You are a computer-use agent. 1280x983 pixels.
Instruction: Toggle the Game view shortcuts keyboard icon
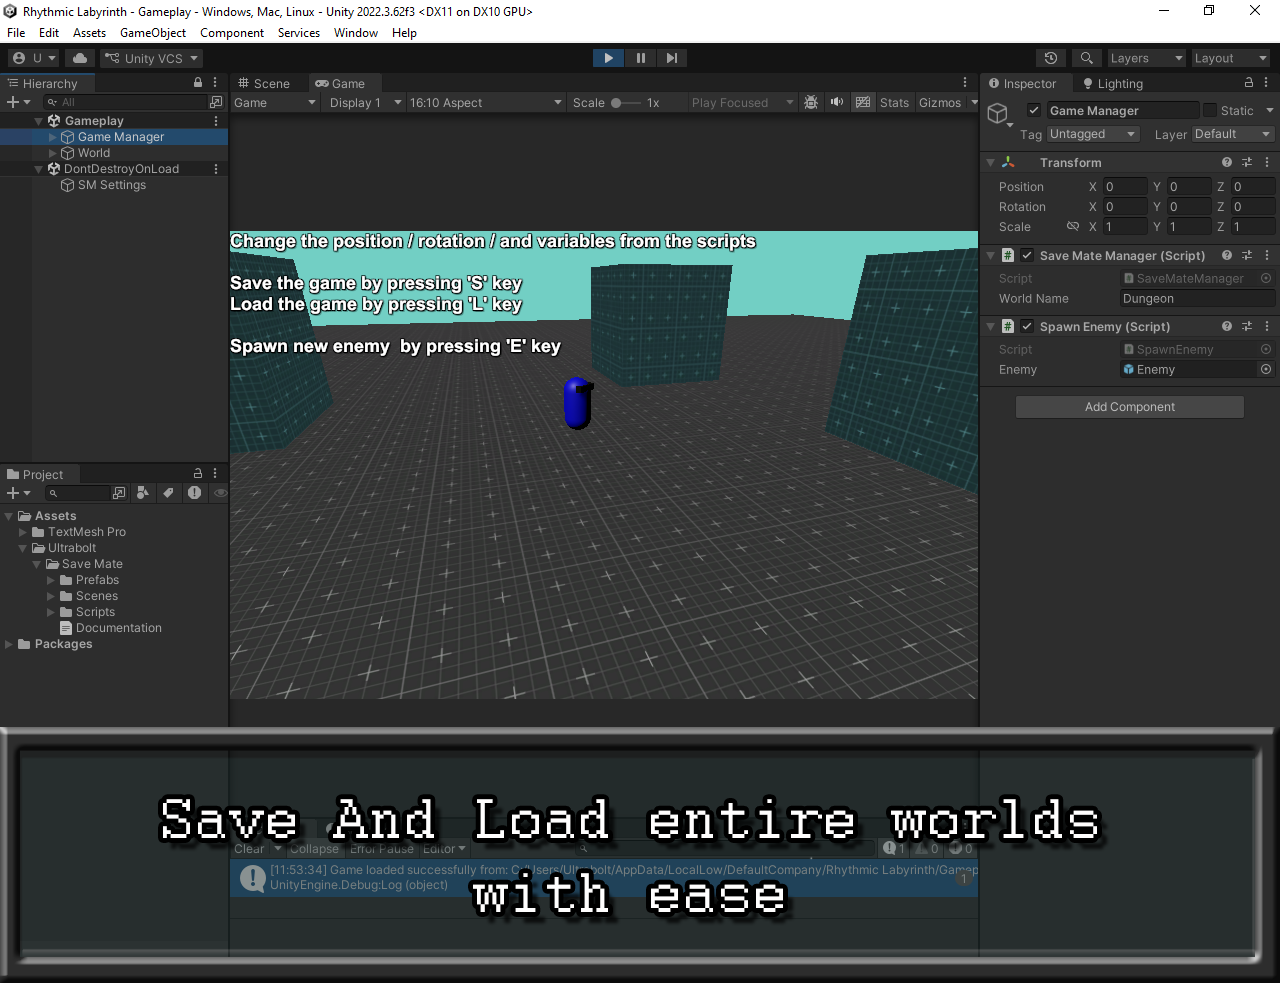pyautogui.click(x=863, y=102)
